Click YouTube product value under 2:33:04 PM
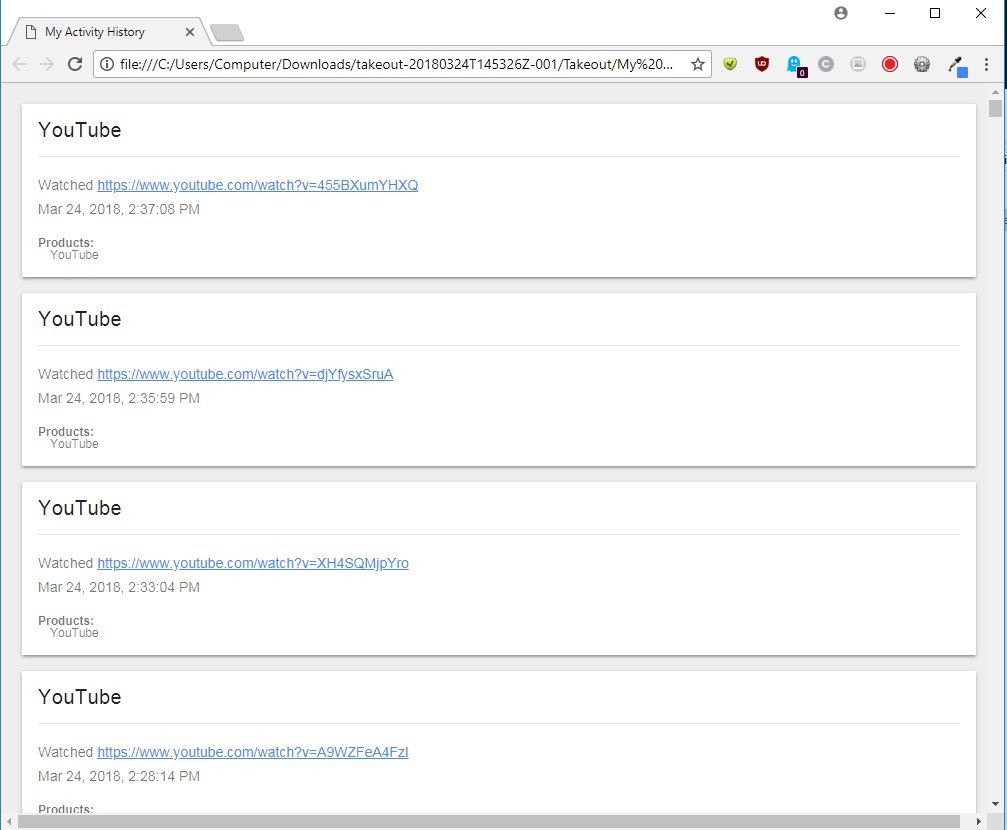 (74, 633)
